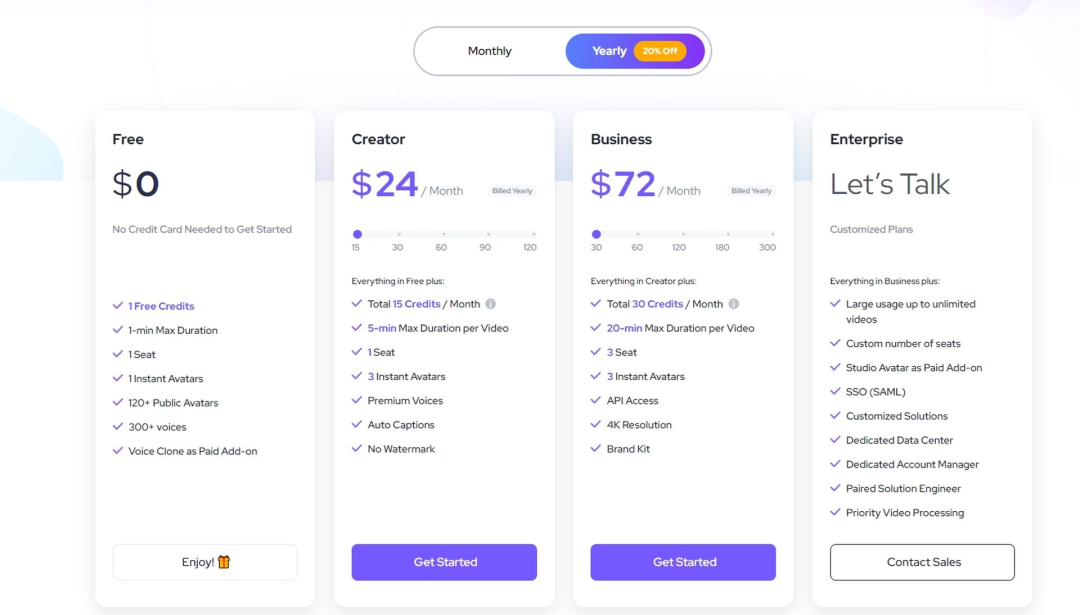The image size is (1080, 615).
Task: Click the 20% Off badge
Action: pyautogui.click(x=660, y=51)
